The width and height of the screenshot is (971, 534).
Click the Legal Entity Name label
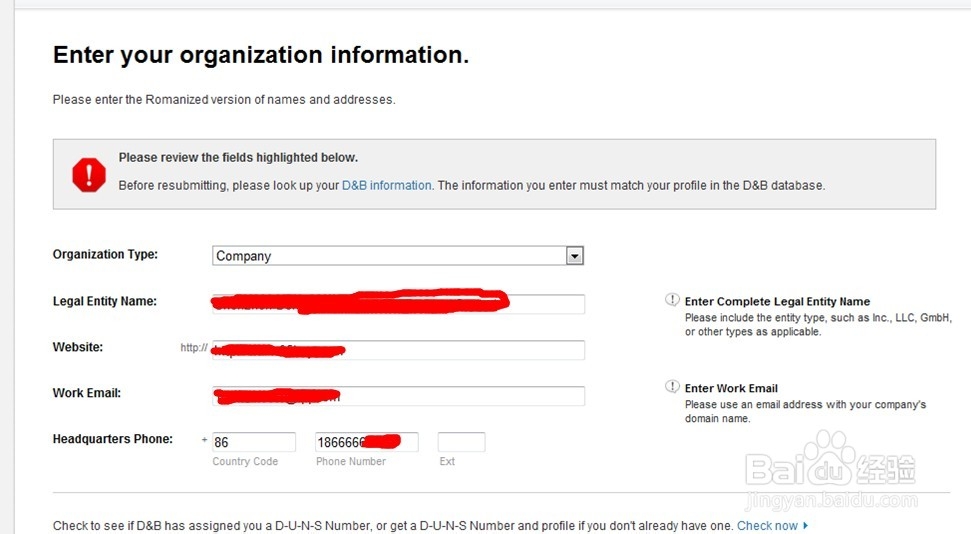pos(104,301)
